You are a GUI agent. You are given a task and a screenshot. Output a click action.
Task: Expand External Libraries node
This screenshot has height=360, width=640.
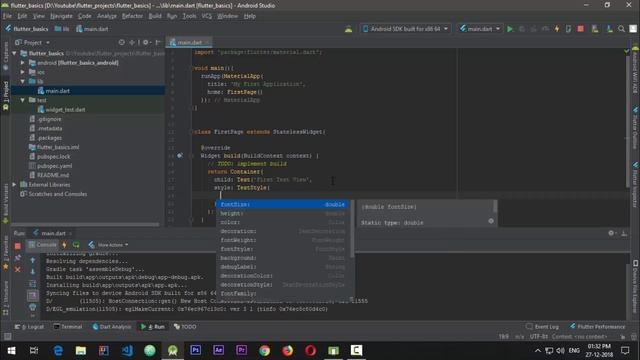[x=15, y=184]
